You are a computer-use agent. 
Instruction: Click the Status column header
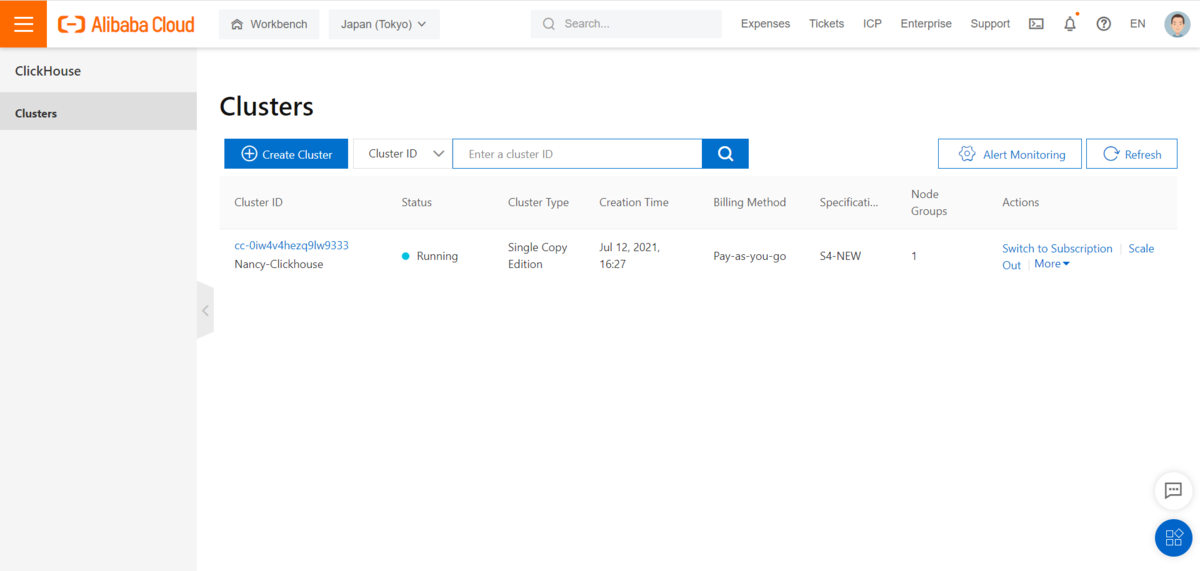(x=417, y=202)
